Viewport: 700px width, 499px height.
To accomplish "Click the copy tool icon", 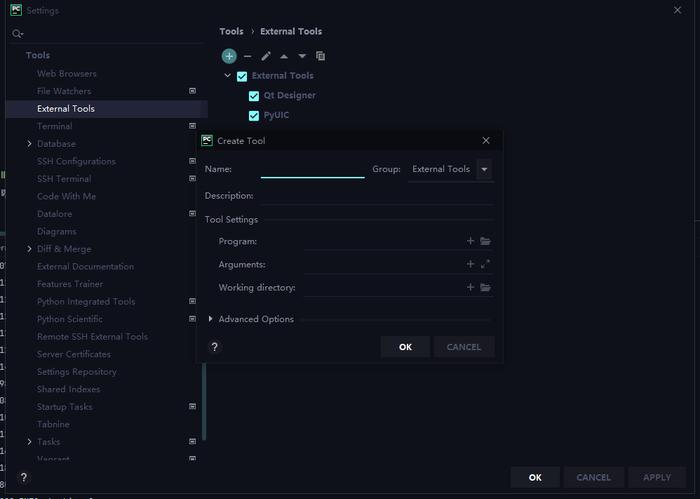I will (320, 56).
